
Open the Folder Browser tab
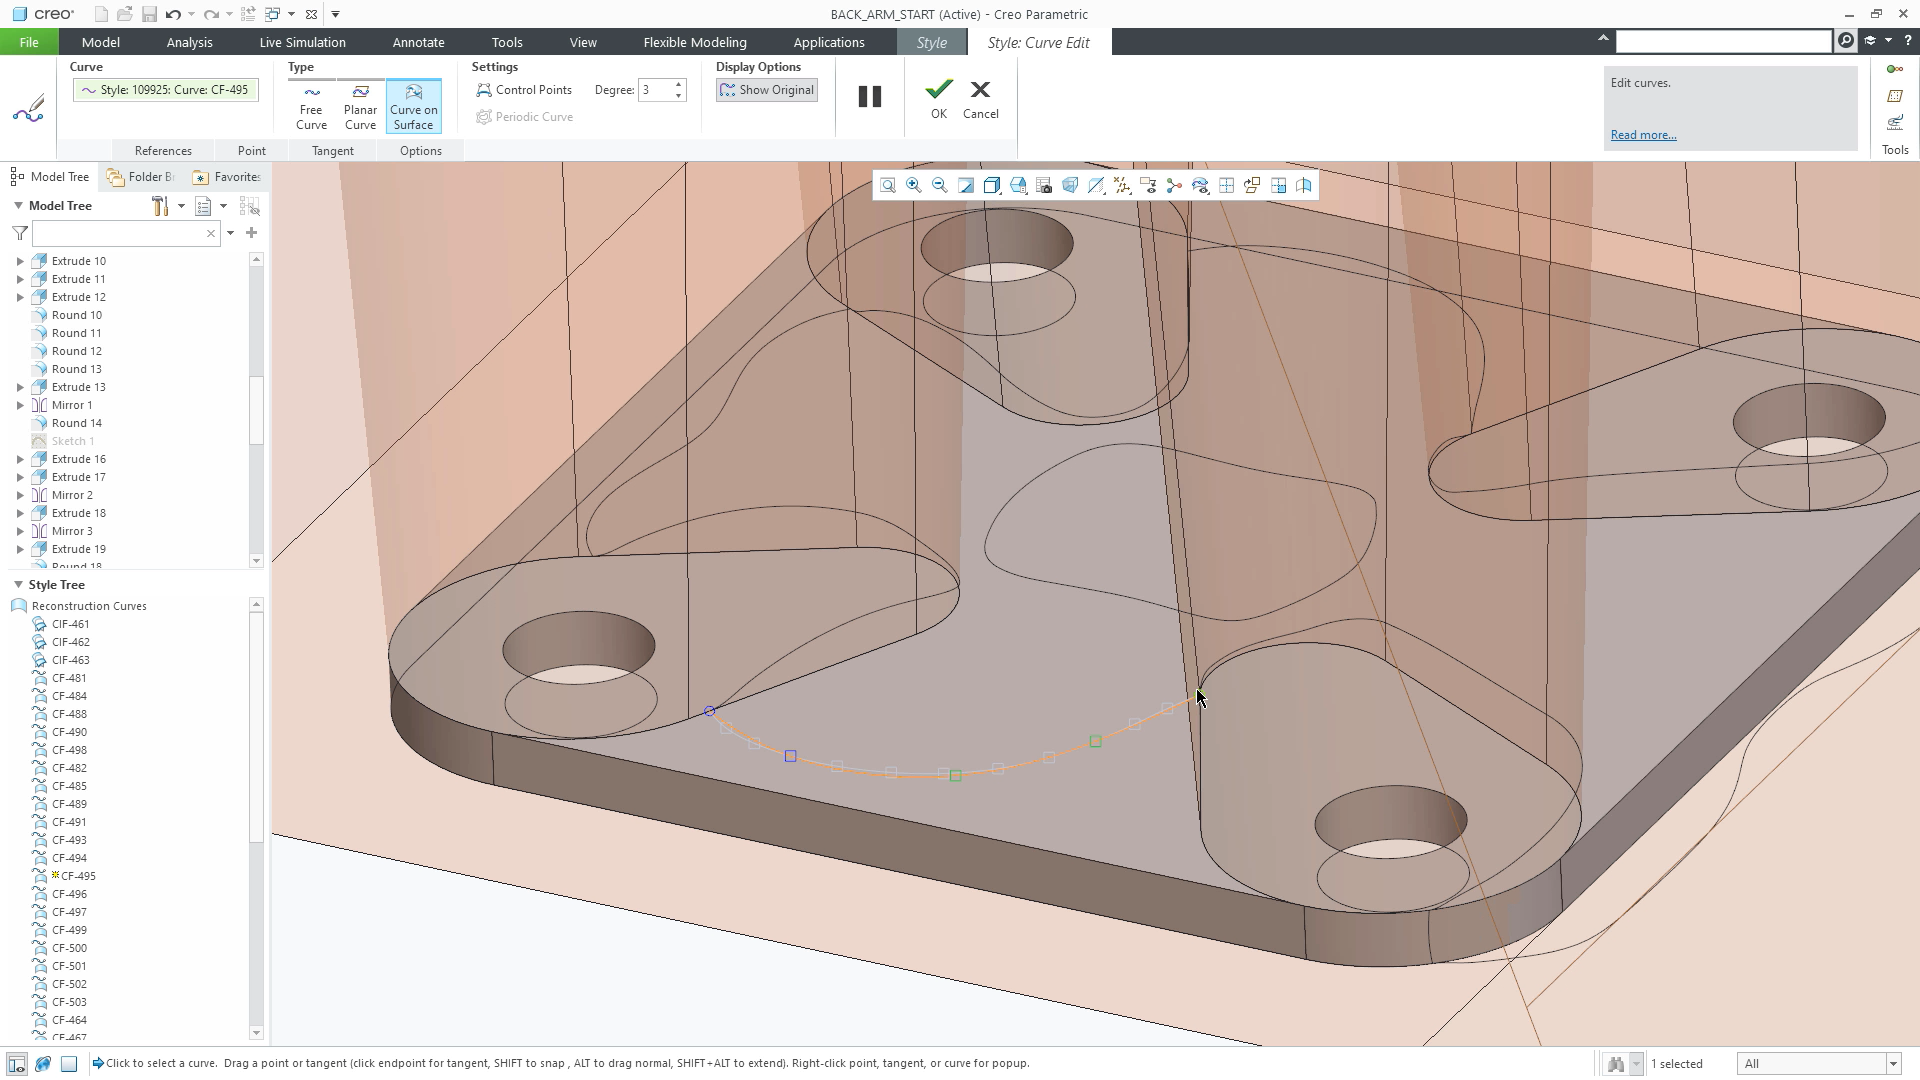coord(142,177)
